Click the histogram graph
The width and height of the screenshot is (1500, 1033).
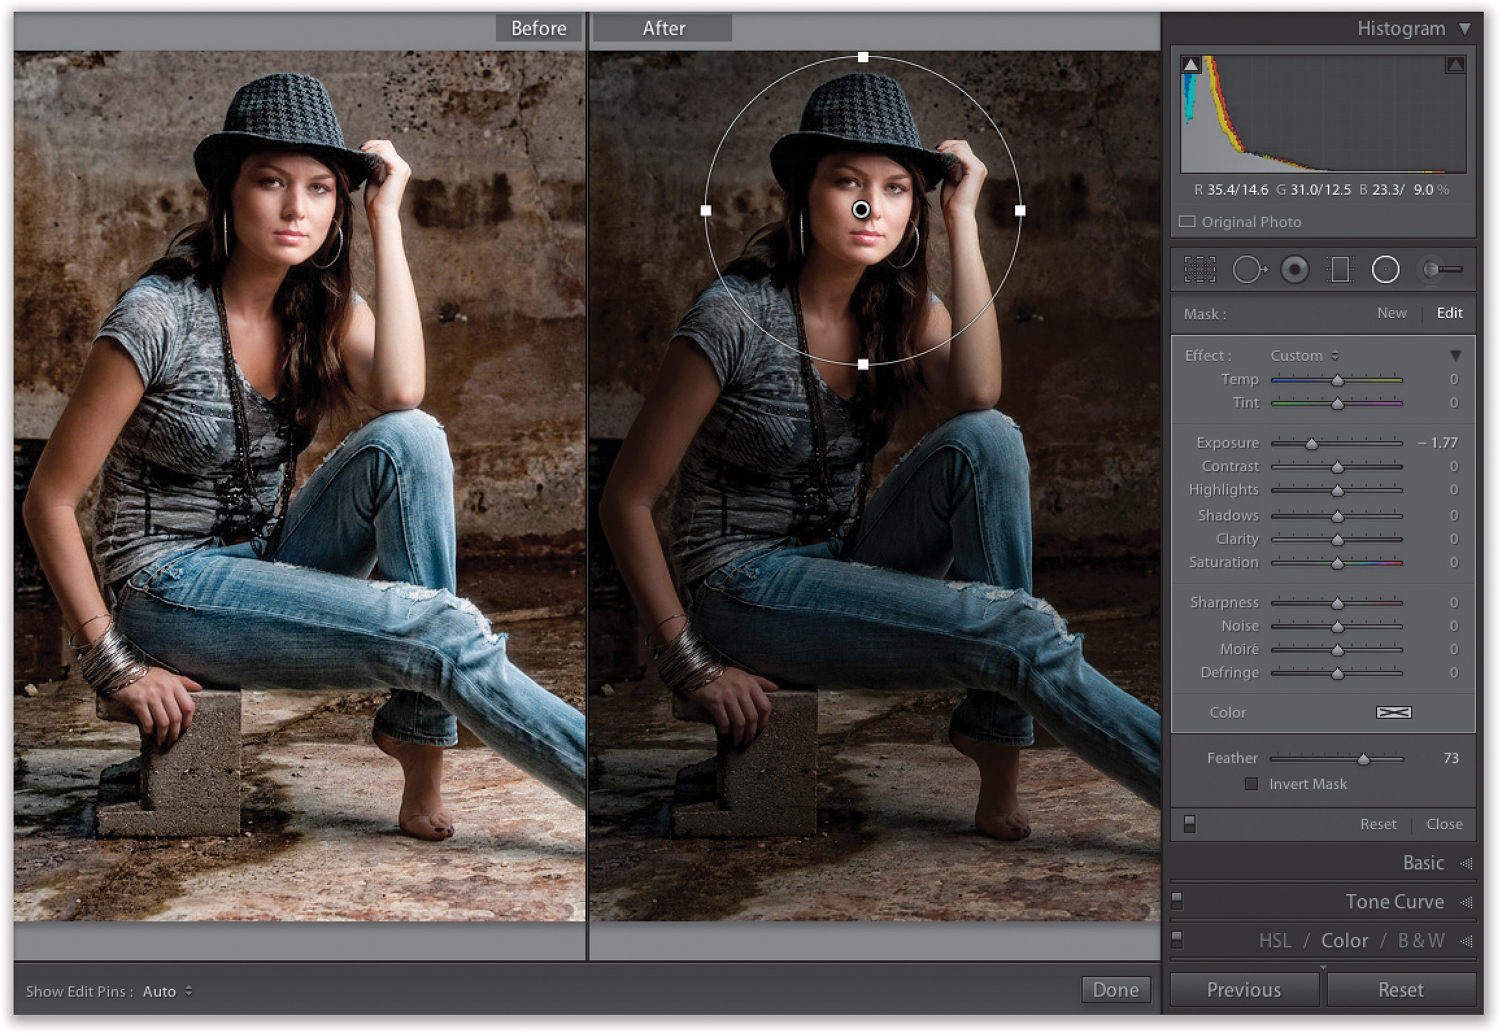click(x=1323, y=114)
